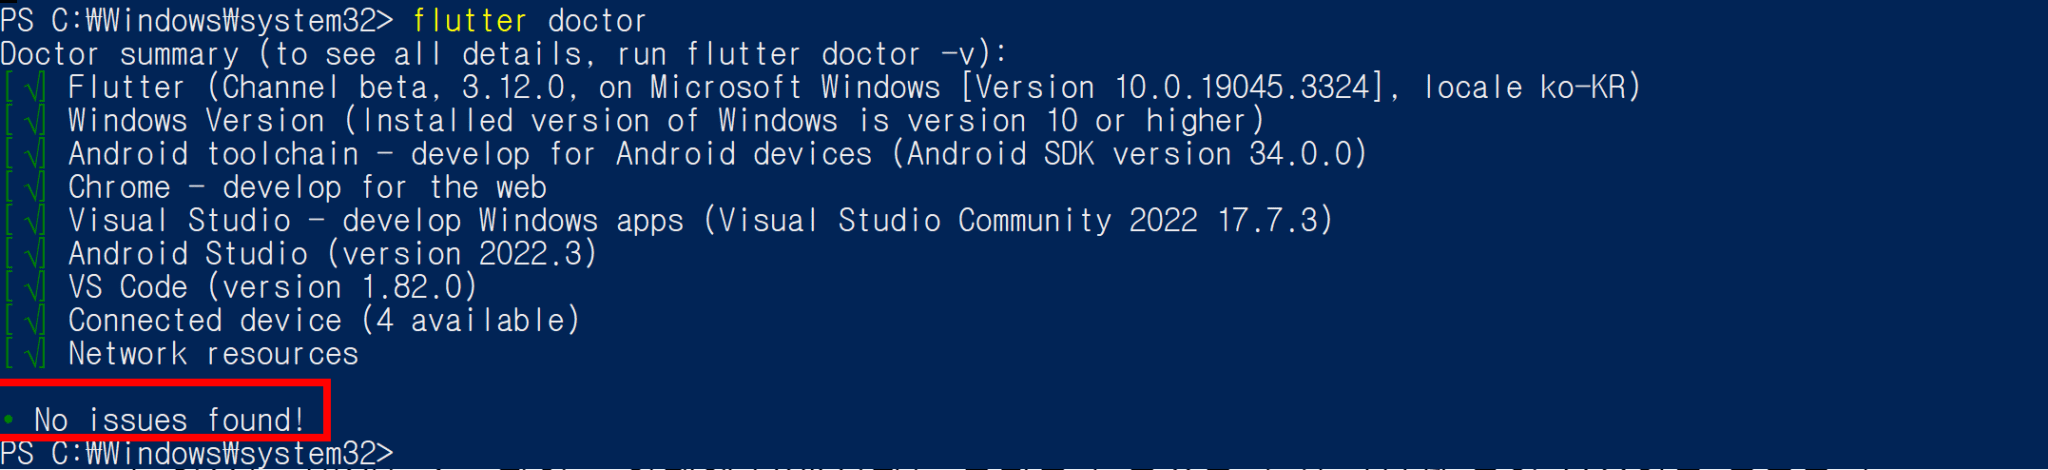Image resolution: width=2048 pixels, height=470 pixels.
Task: Click the checkmark next to Connected device
Action: point(35,321)
